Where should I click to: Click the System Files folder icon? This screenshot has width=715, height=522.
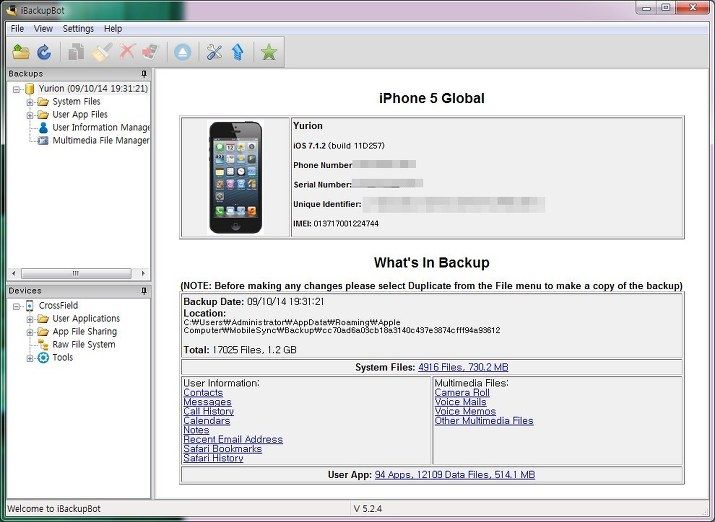pos(43,102)
